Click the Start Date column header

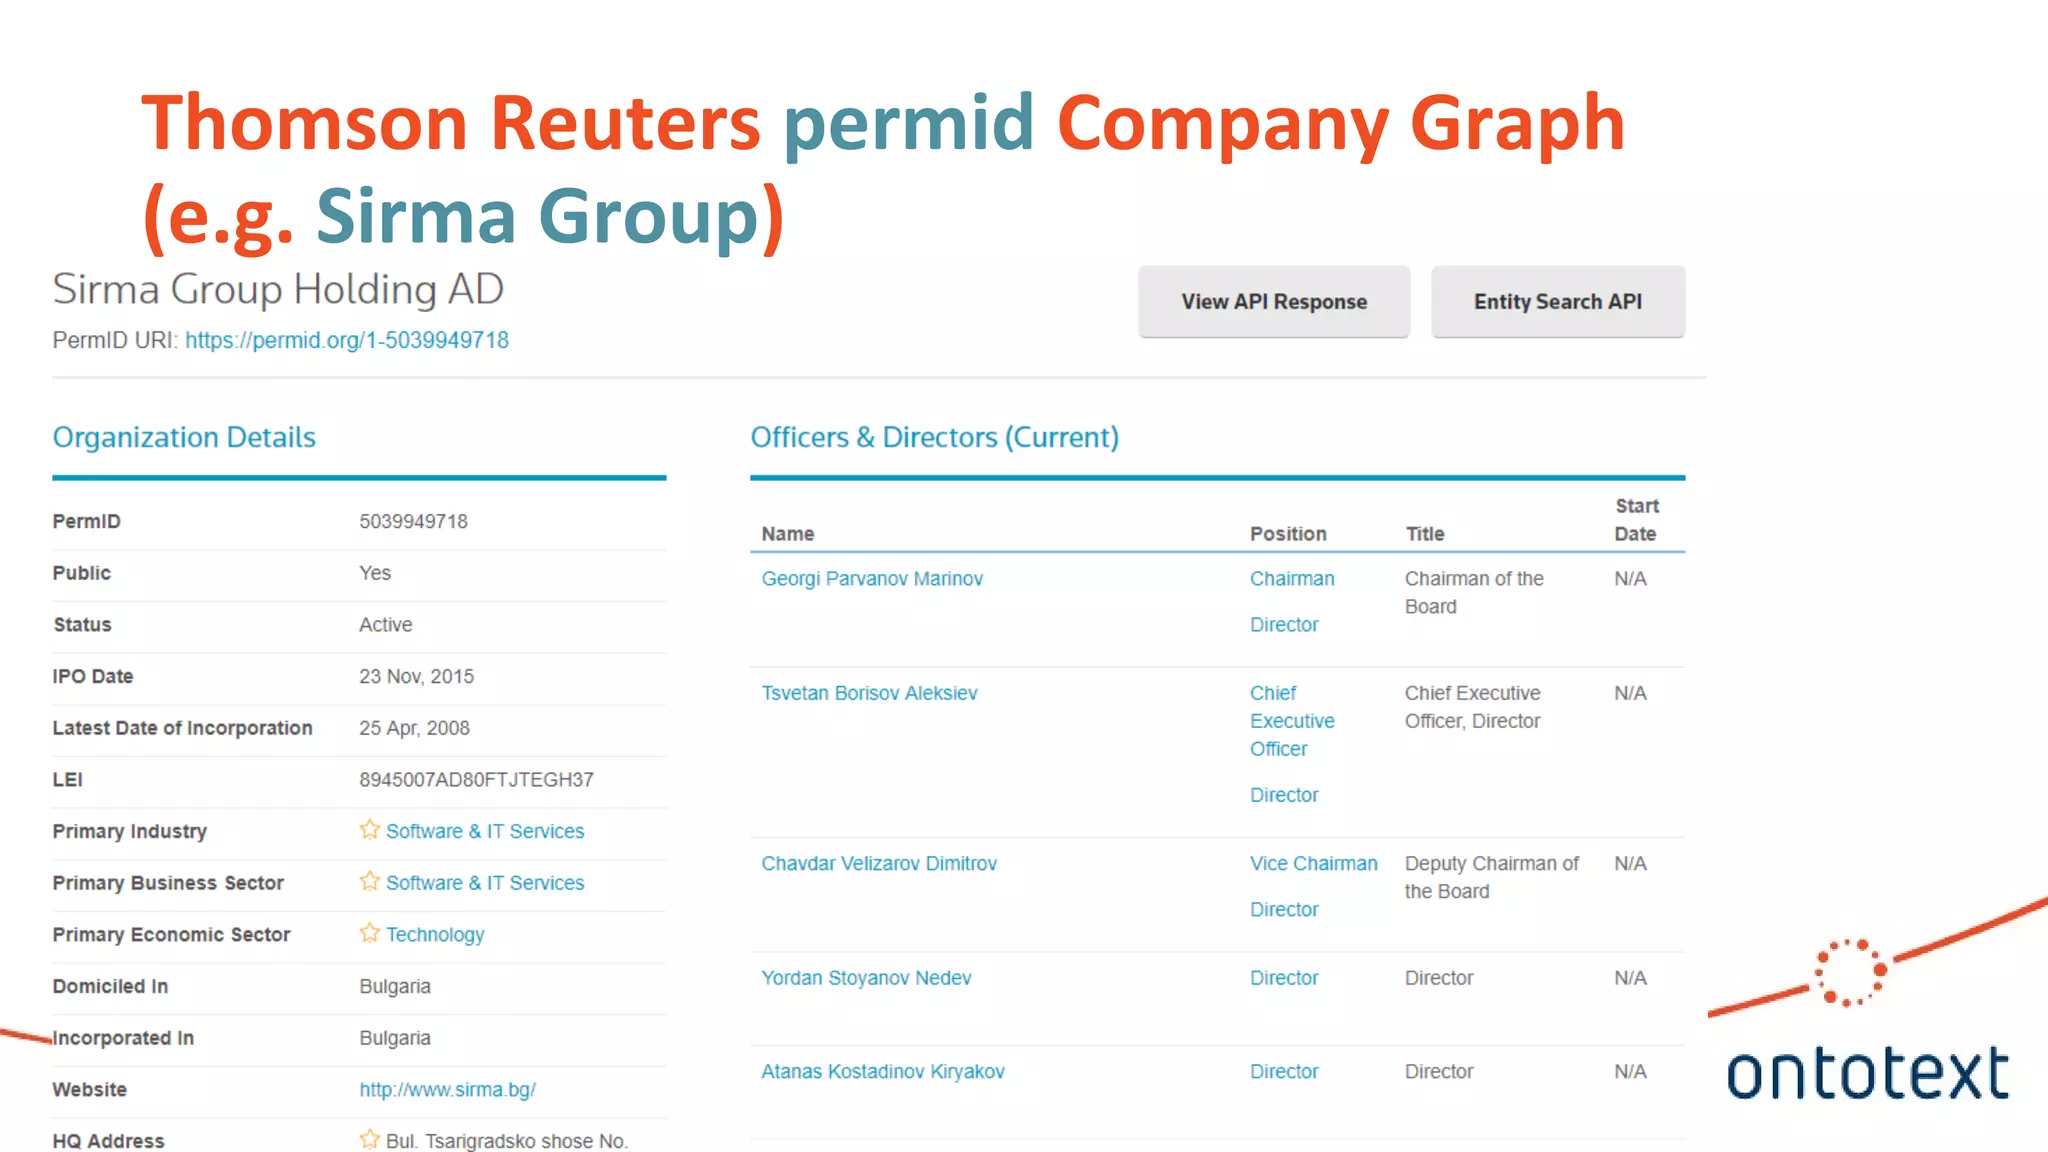pyautogui.click(x=1637, y=520)
